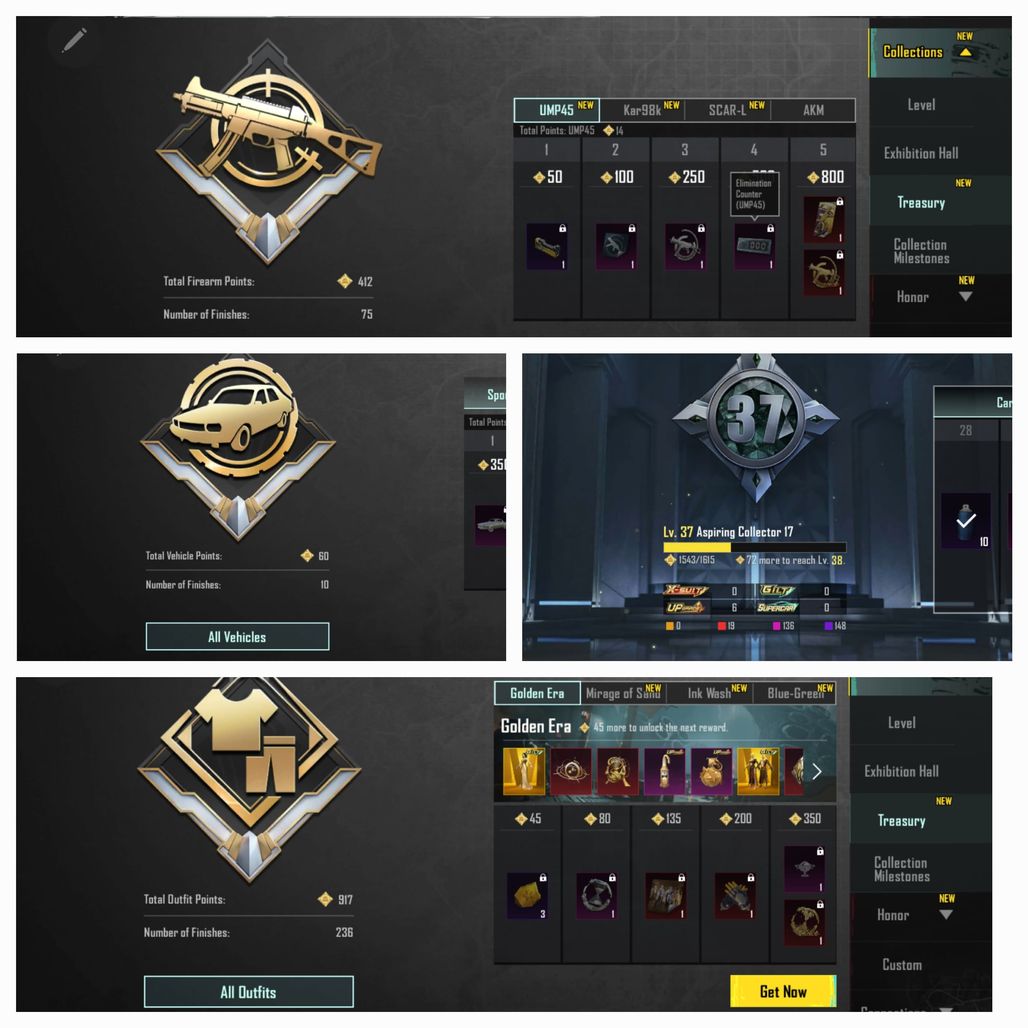Viewport: 1028px width, 1028px height.
Task: Click the All Outfits button
Action: point(248,992)
